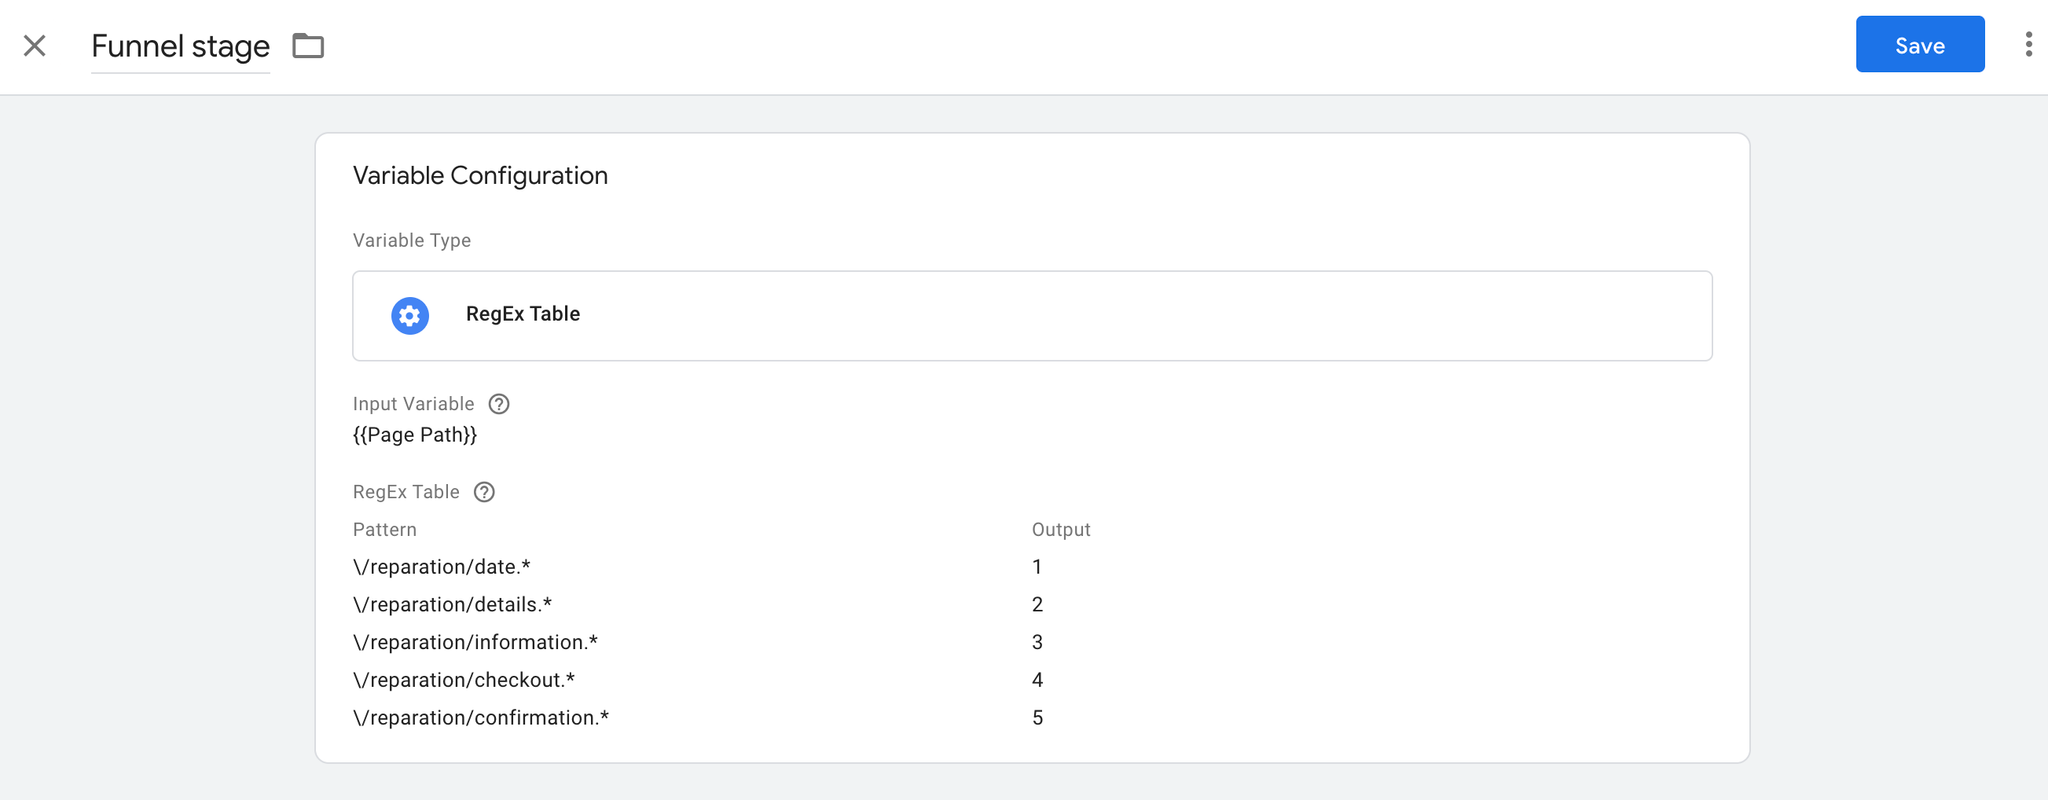Close the variable editor with X icon

[x=35, y=46]
